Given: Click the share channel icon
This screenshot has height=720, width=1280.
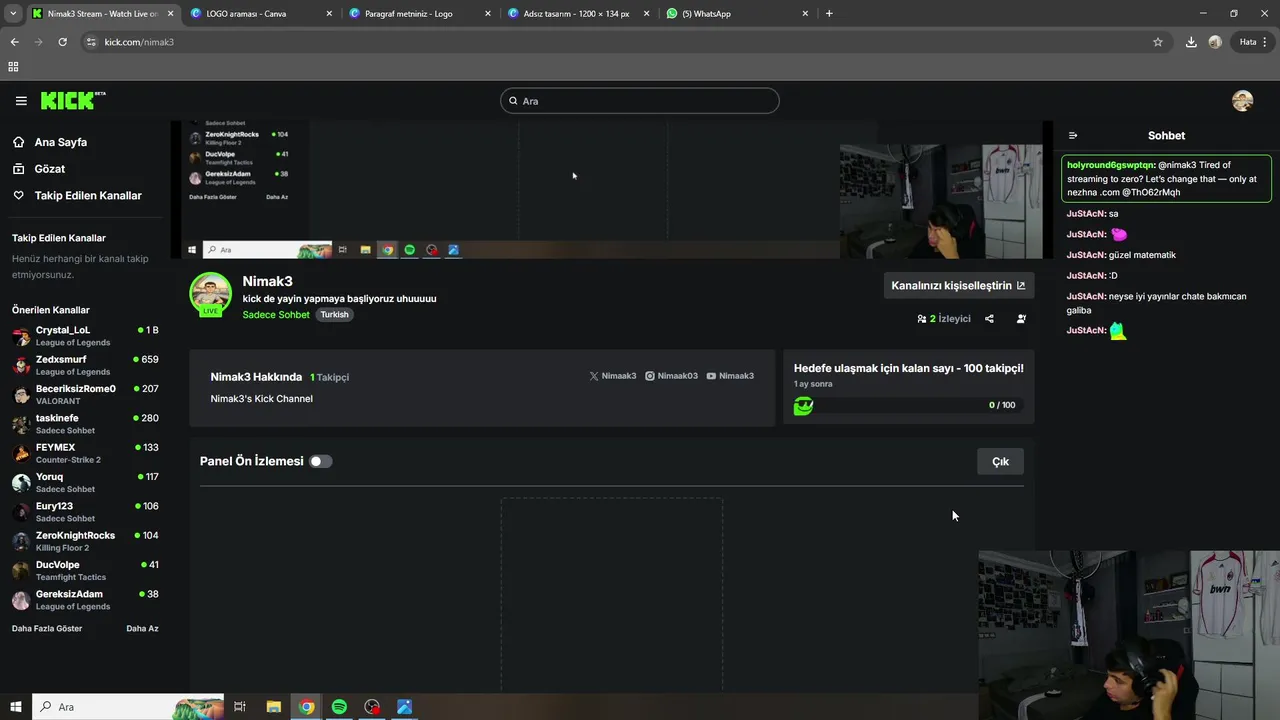Looking at the screenshot, I should click(989, 319).
